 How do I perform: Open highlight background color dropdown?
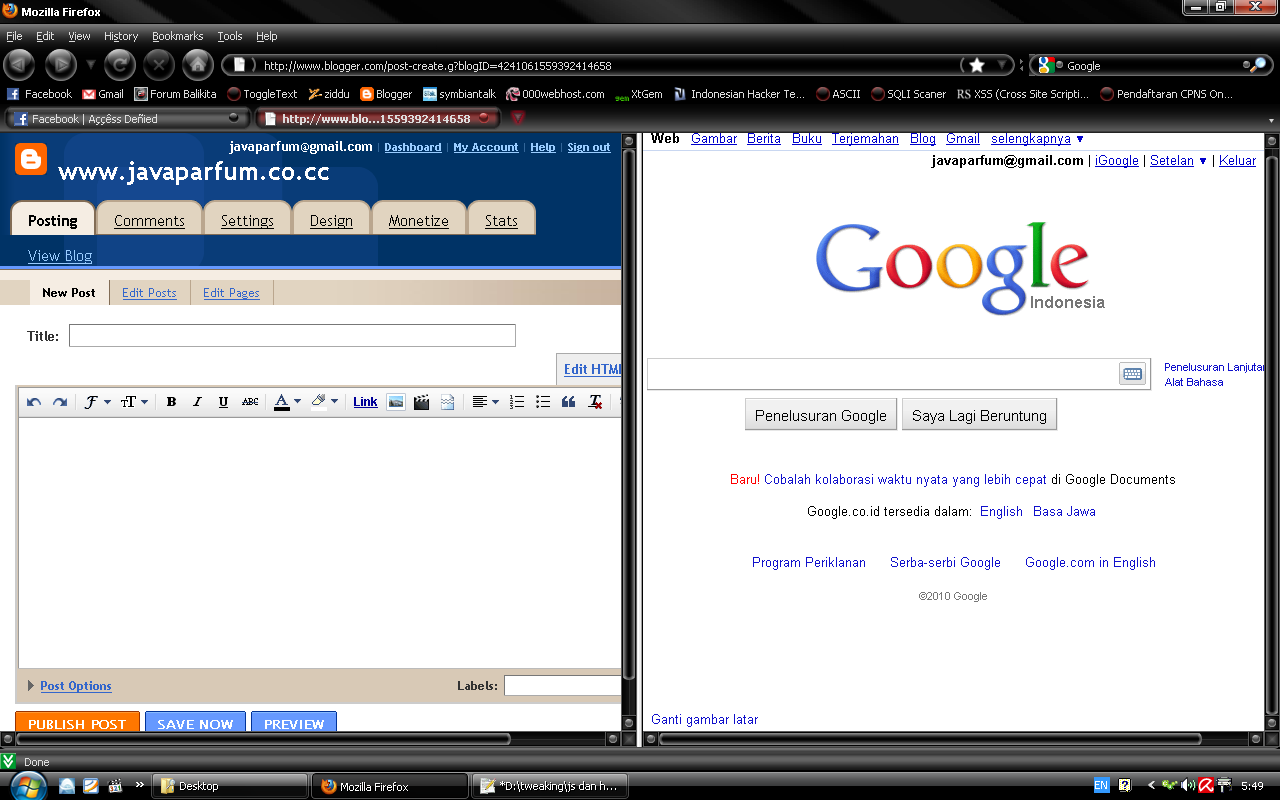(324, 402)
